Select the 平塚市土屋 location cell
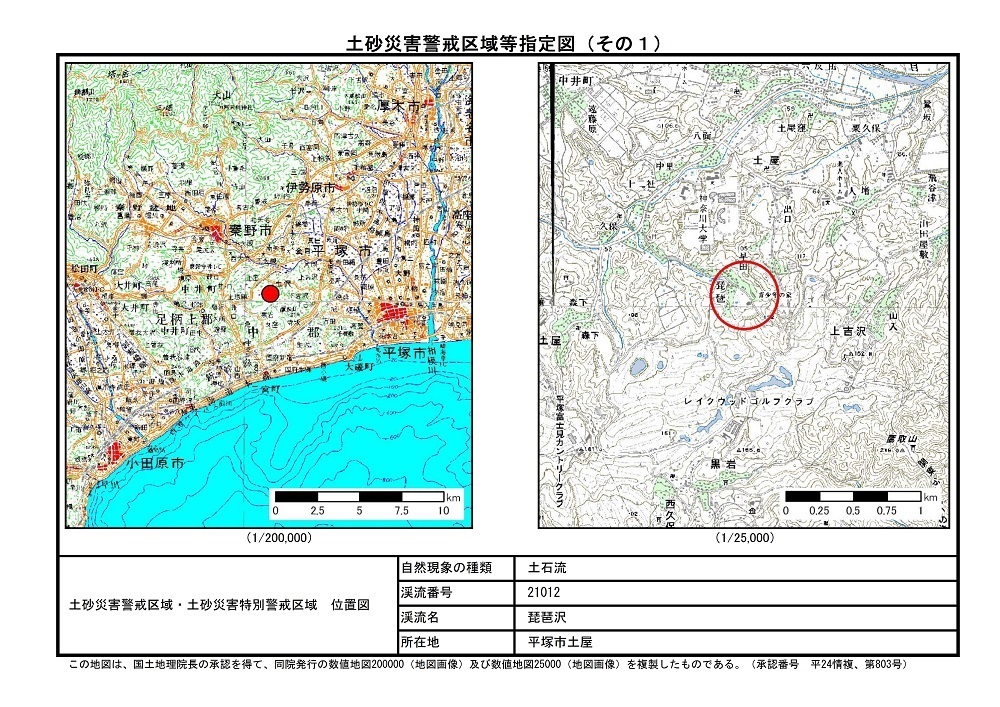The width and height of the screenshot is (1000, 707). [x=560, y=642]
